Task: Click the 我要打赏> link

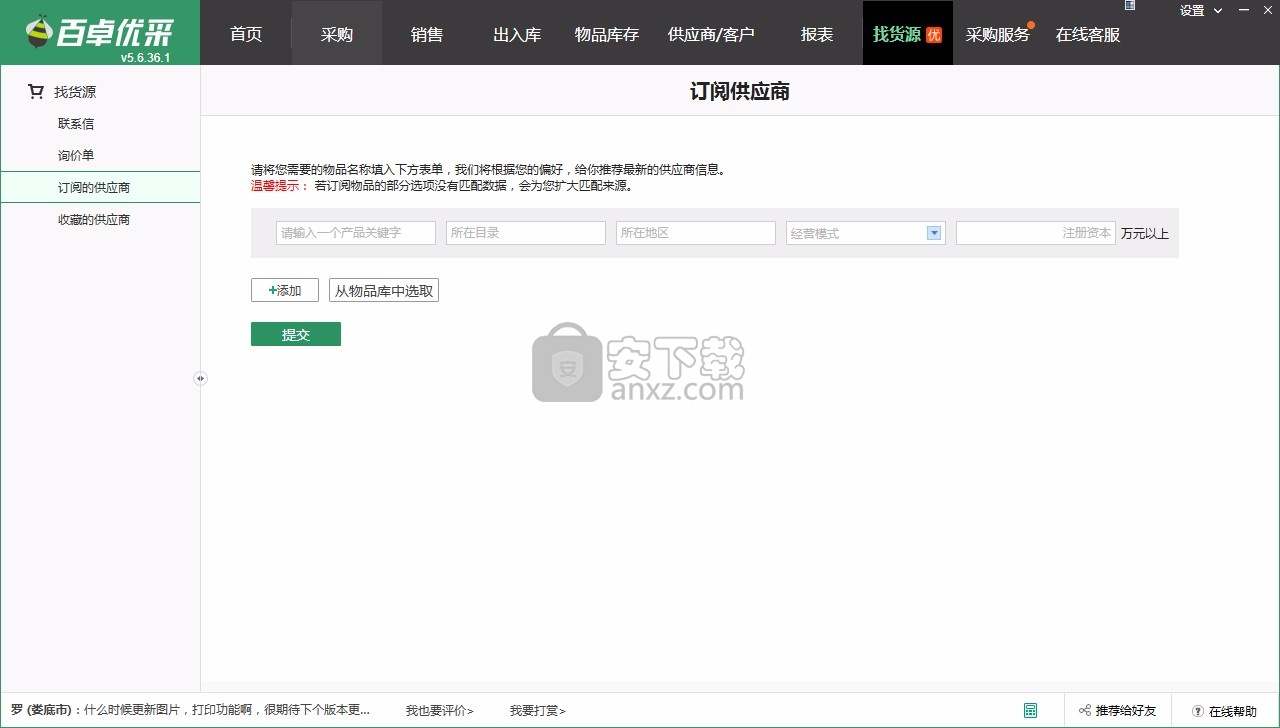Action: point(537,711)
